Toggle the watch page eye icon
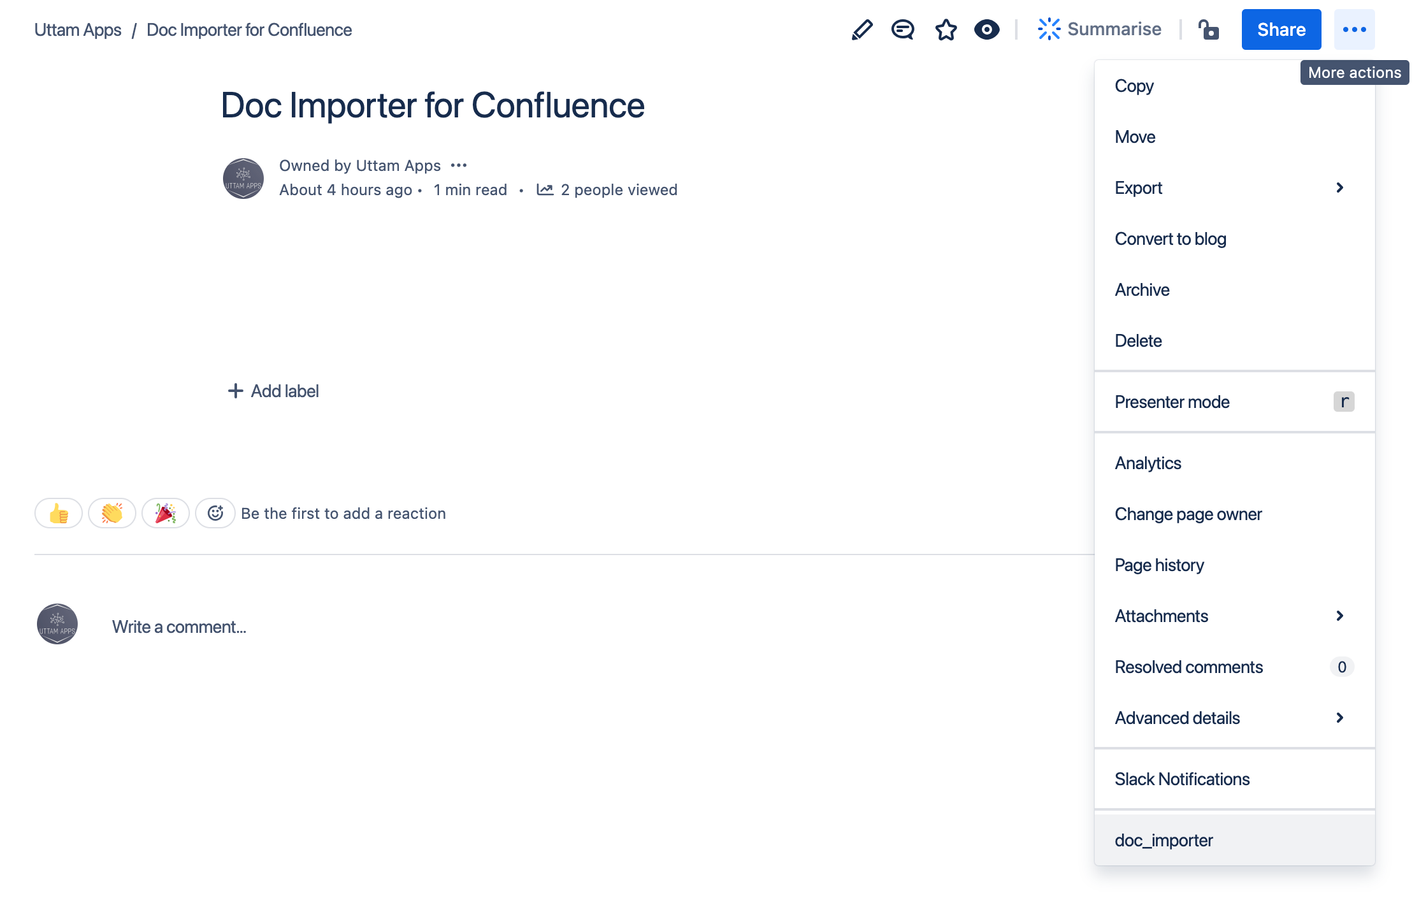This screenshot has height=900, width=1412. click(987, 30)
